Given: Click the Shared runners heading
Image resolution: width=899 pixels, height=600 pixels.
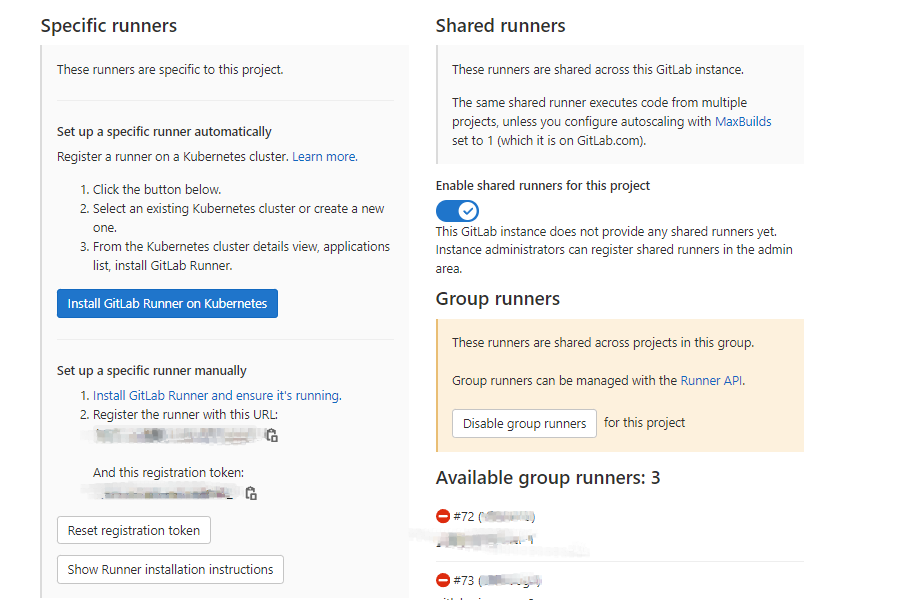Looking at the screenshot, I should coord(501,26).
